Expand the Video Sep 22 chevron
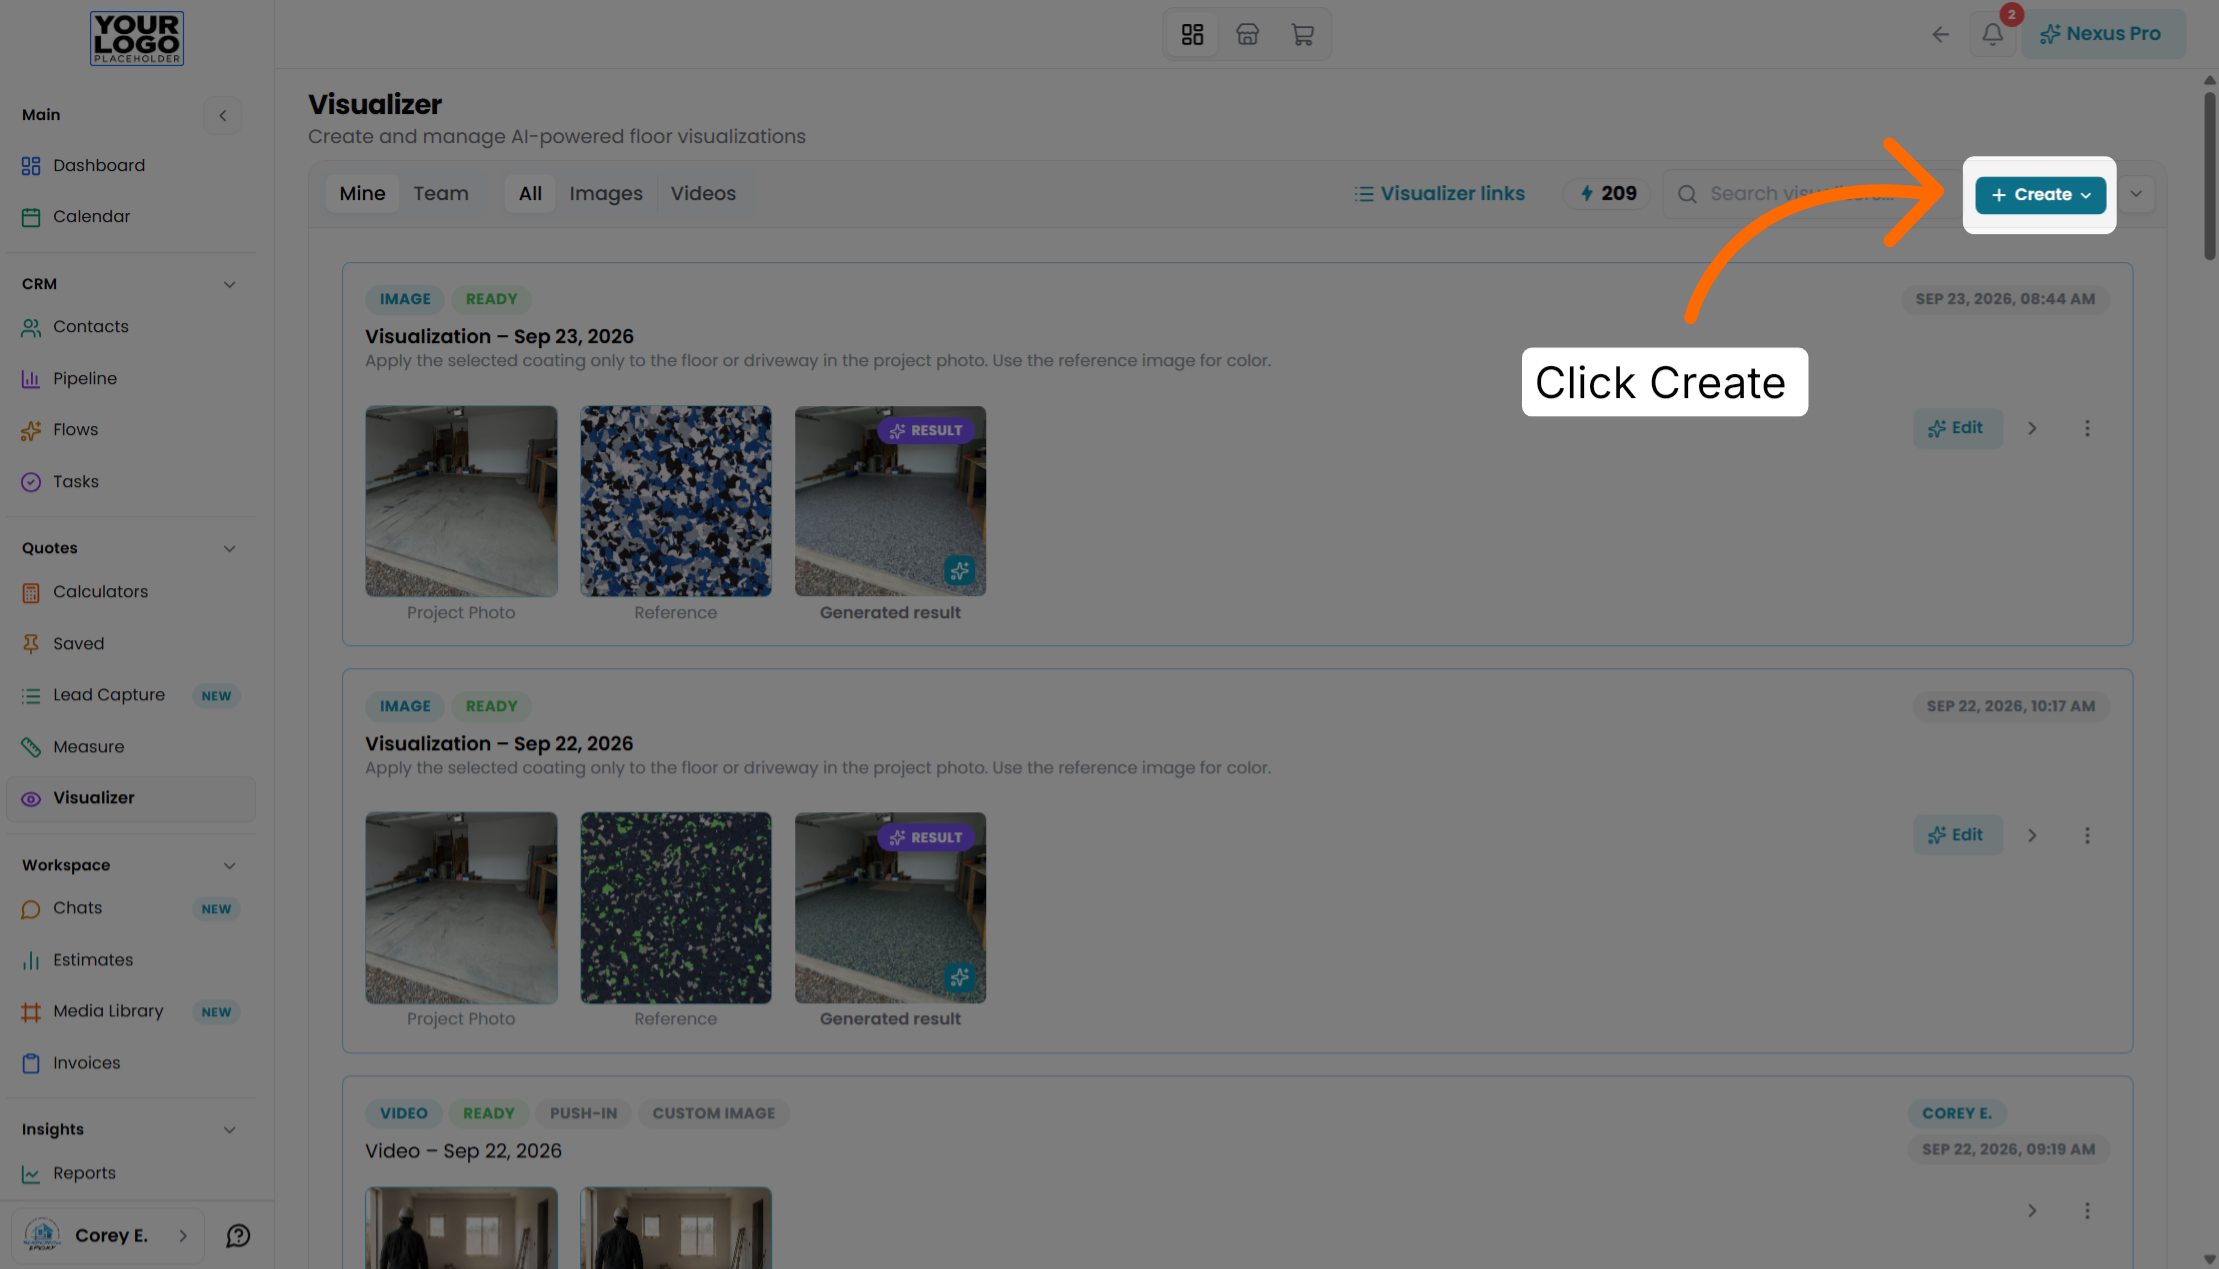The image size is (2219, 1269). tap(2032, 1211)
